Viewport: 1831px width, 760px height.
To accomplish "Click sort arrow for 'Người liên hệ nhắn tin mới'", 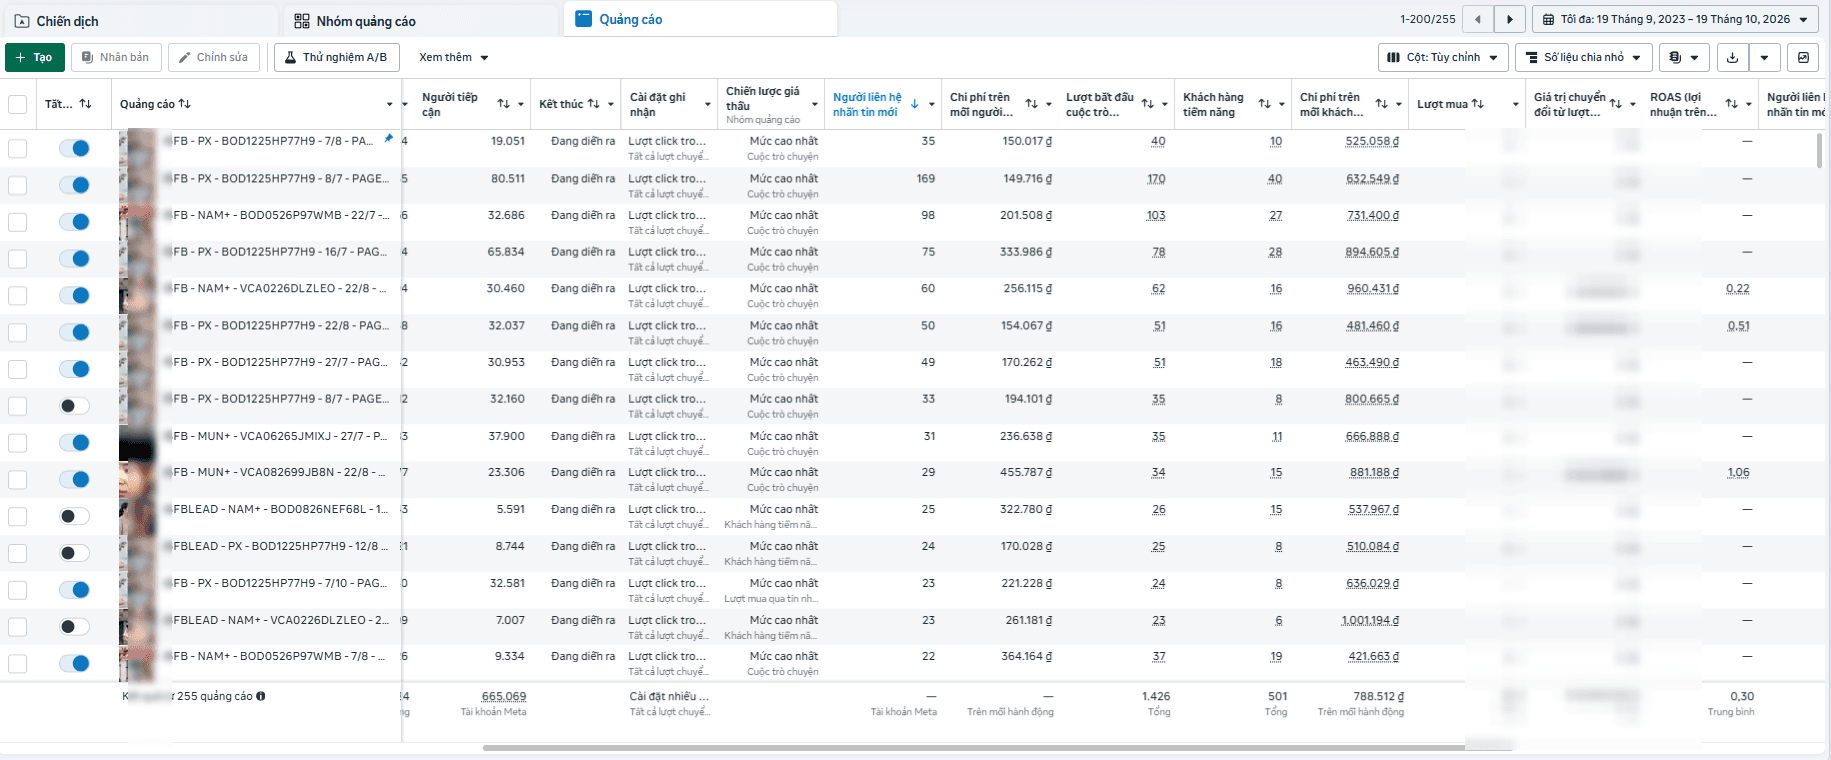I will (915, 104).
